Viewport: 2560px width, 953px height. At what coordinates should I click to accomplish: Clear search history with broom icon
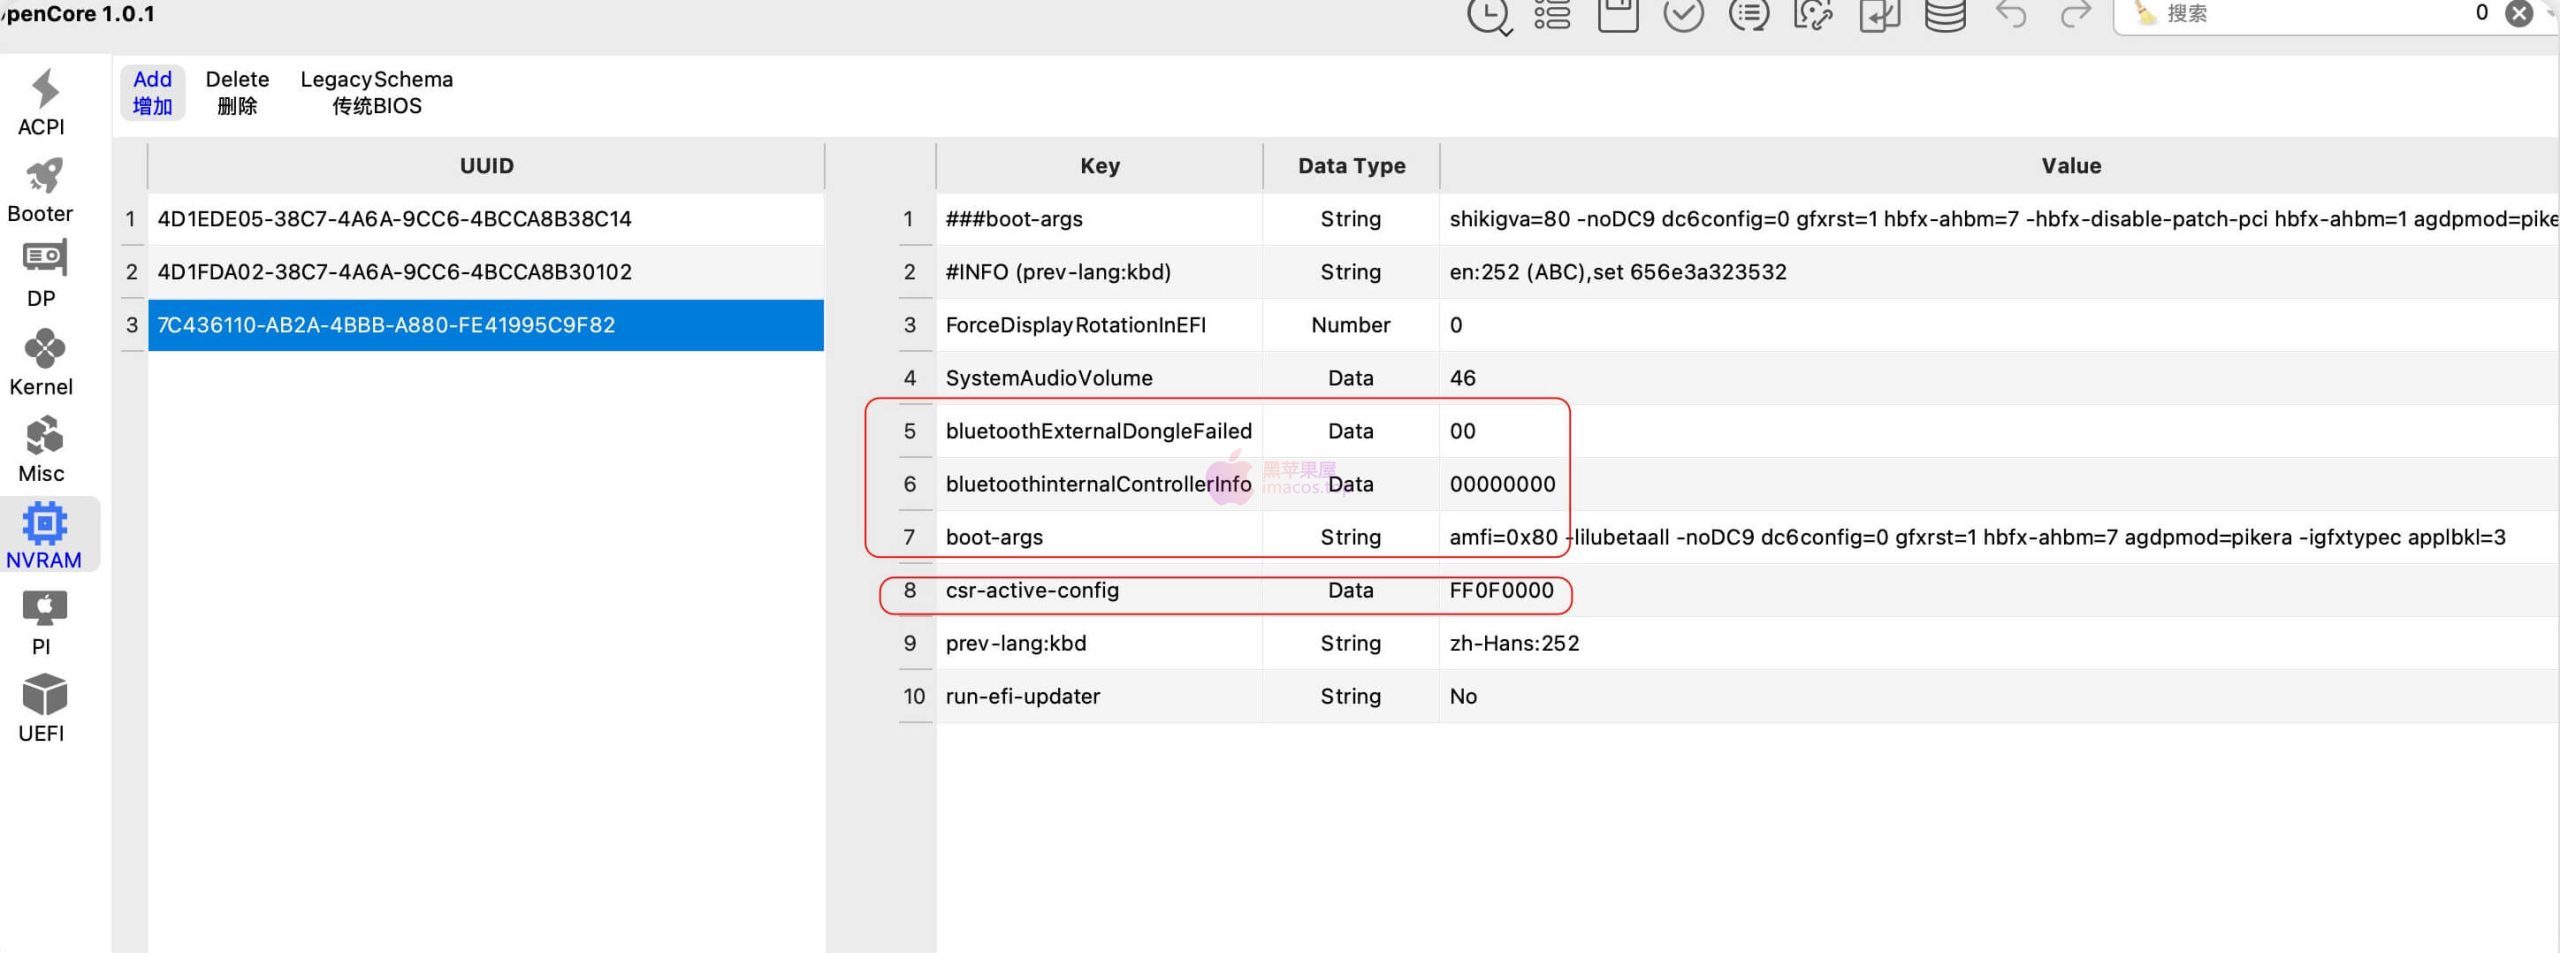coord(2144,13)
